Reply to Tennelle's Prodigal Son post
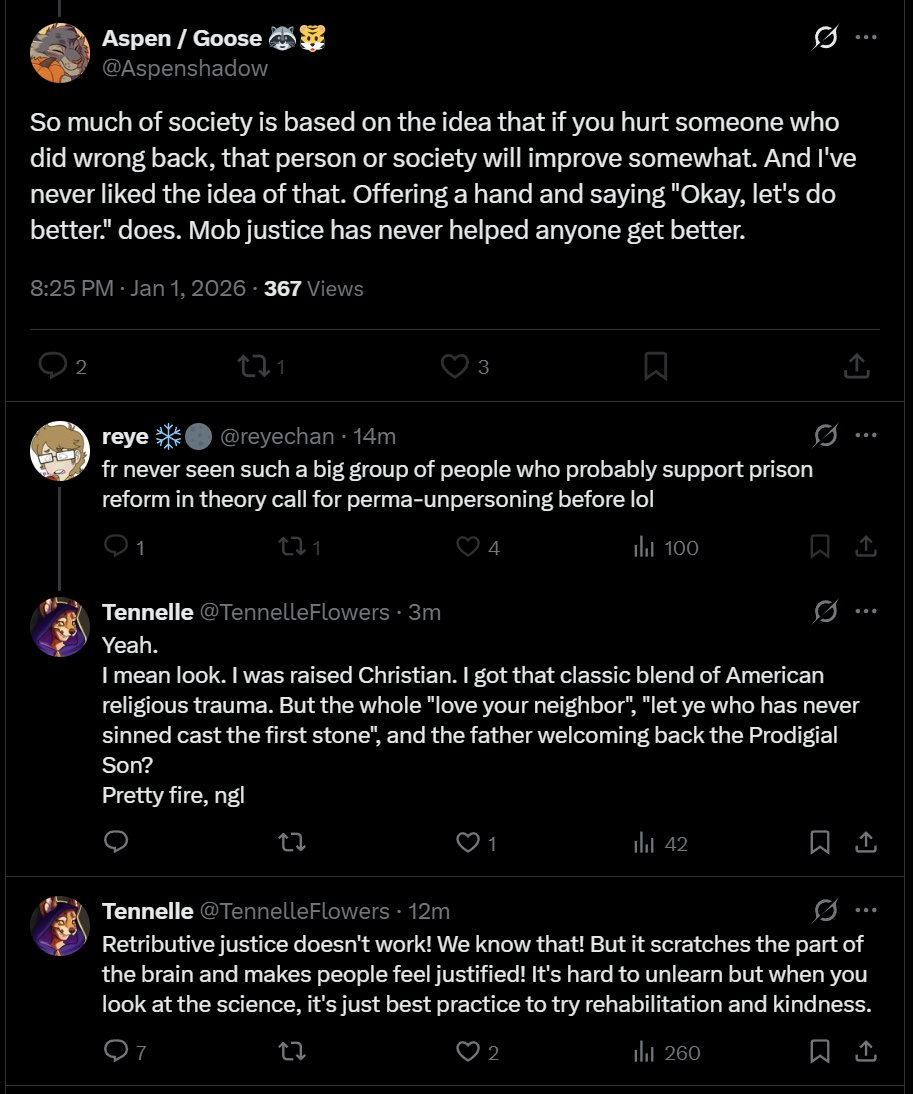Screen dimensions: 913x1094 116,843
